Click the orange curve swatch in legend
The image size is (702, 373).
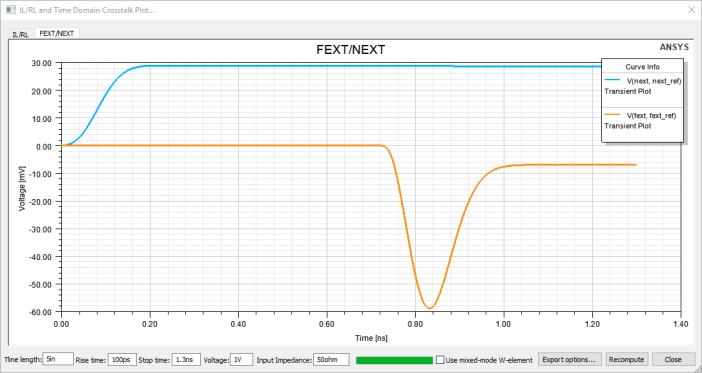click(x=612, y=115)
